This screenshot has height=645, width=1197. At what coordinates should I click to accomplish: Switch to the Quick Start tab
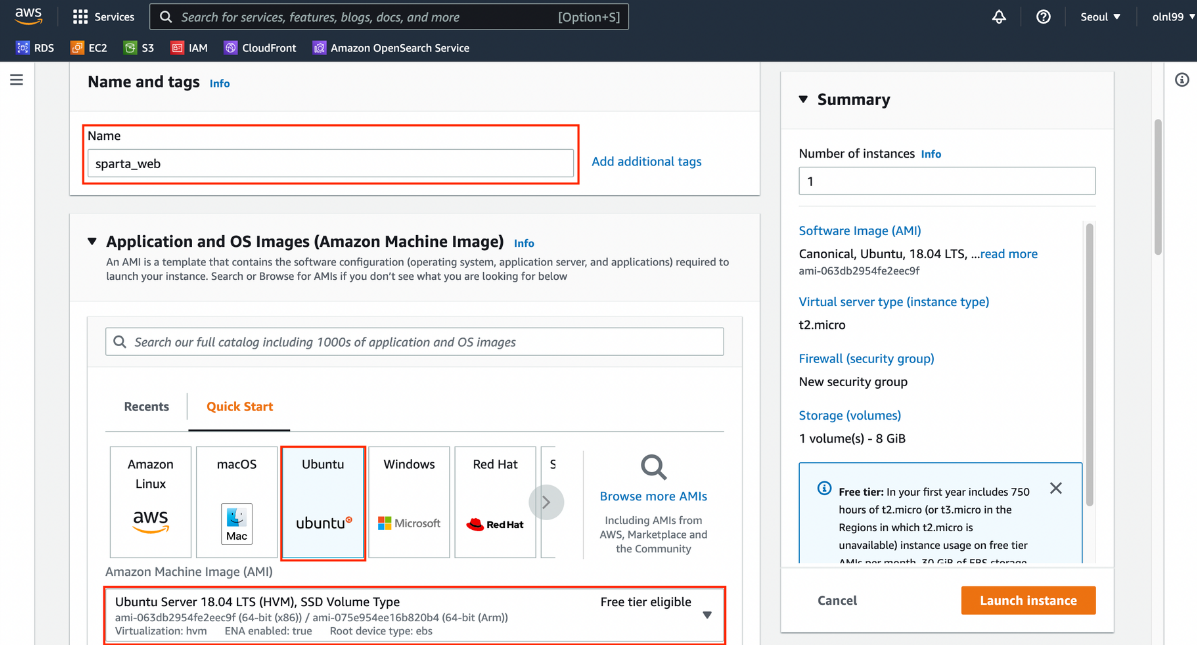[x=240, y=407]
